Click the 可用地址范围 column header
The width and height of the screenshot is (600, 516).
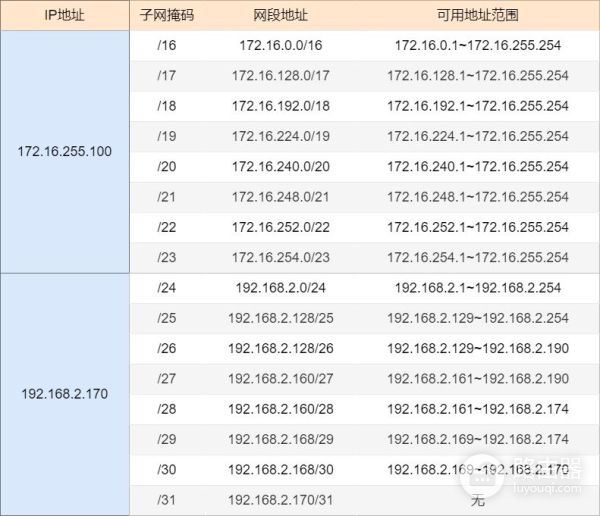pyautogui.click(x=478, y=15)
